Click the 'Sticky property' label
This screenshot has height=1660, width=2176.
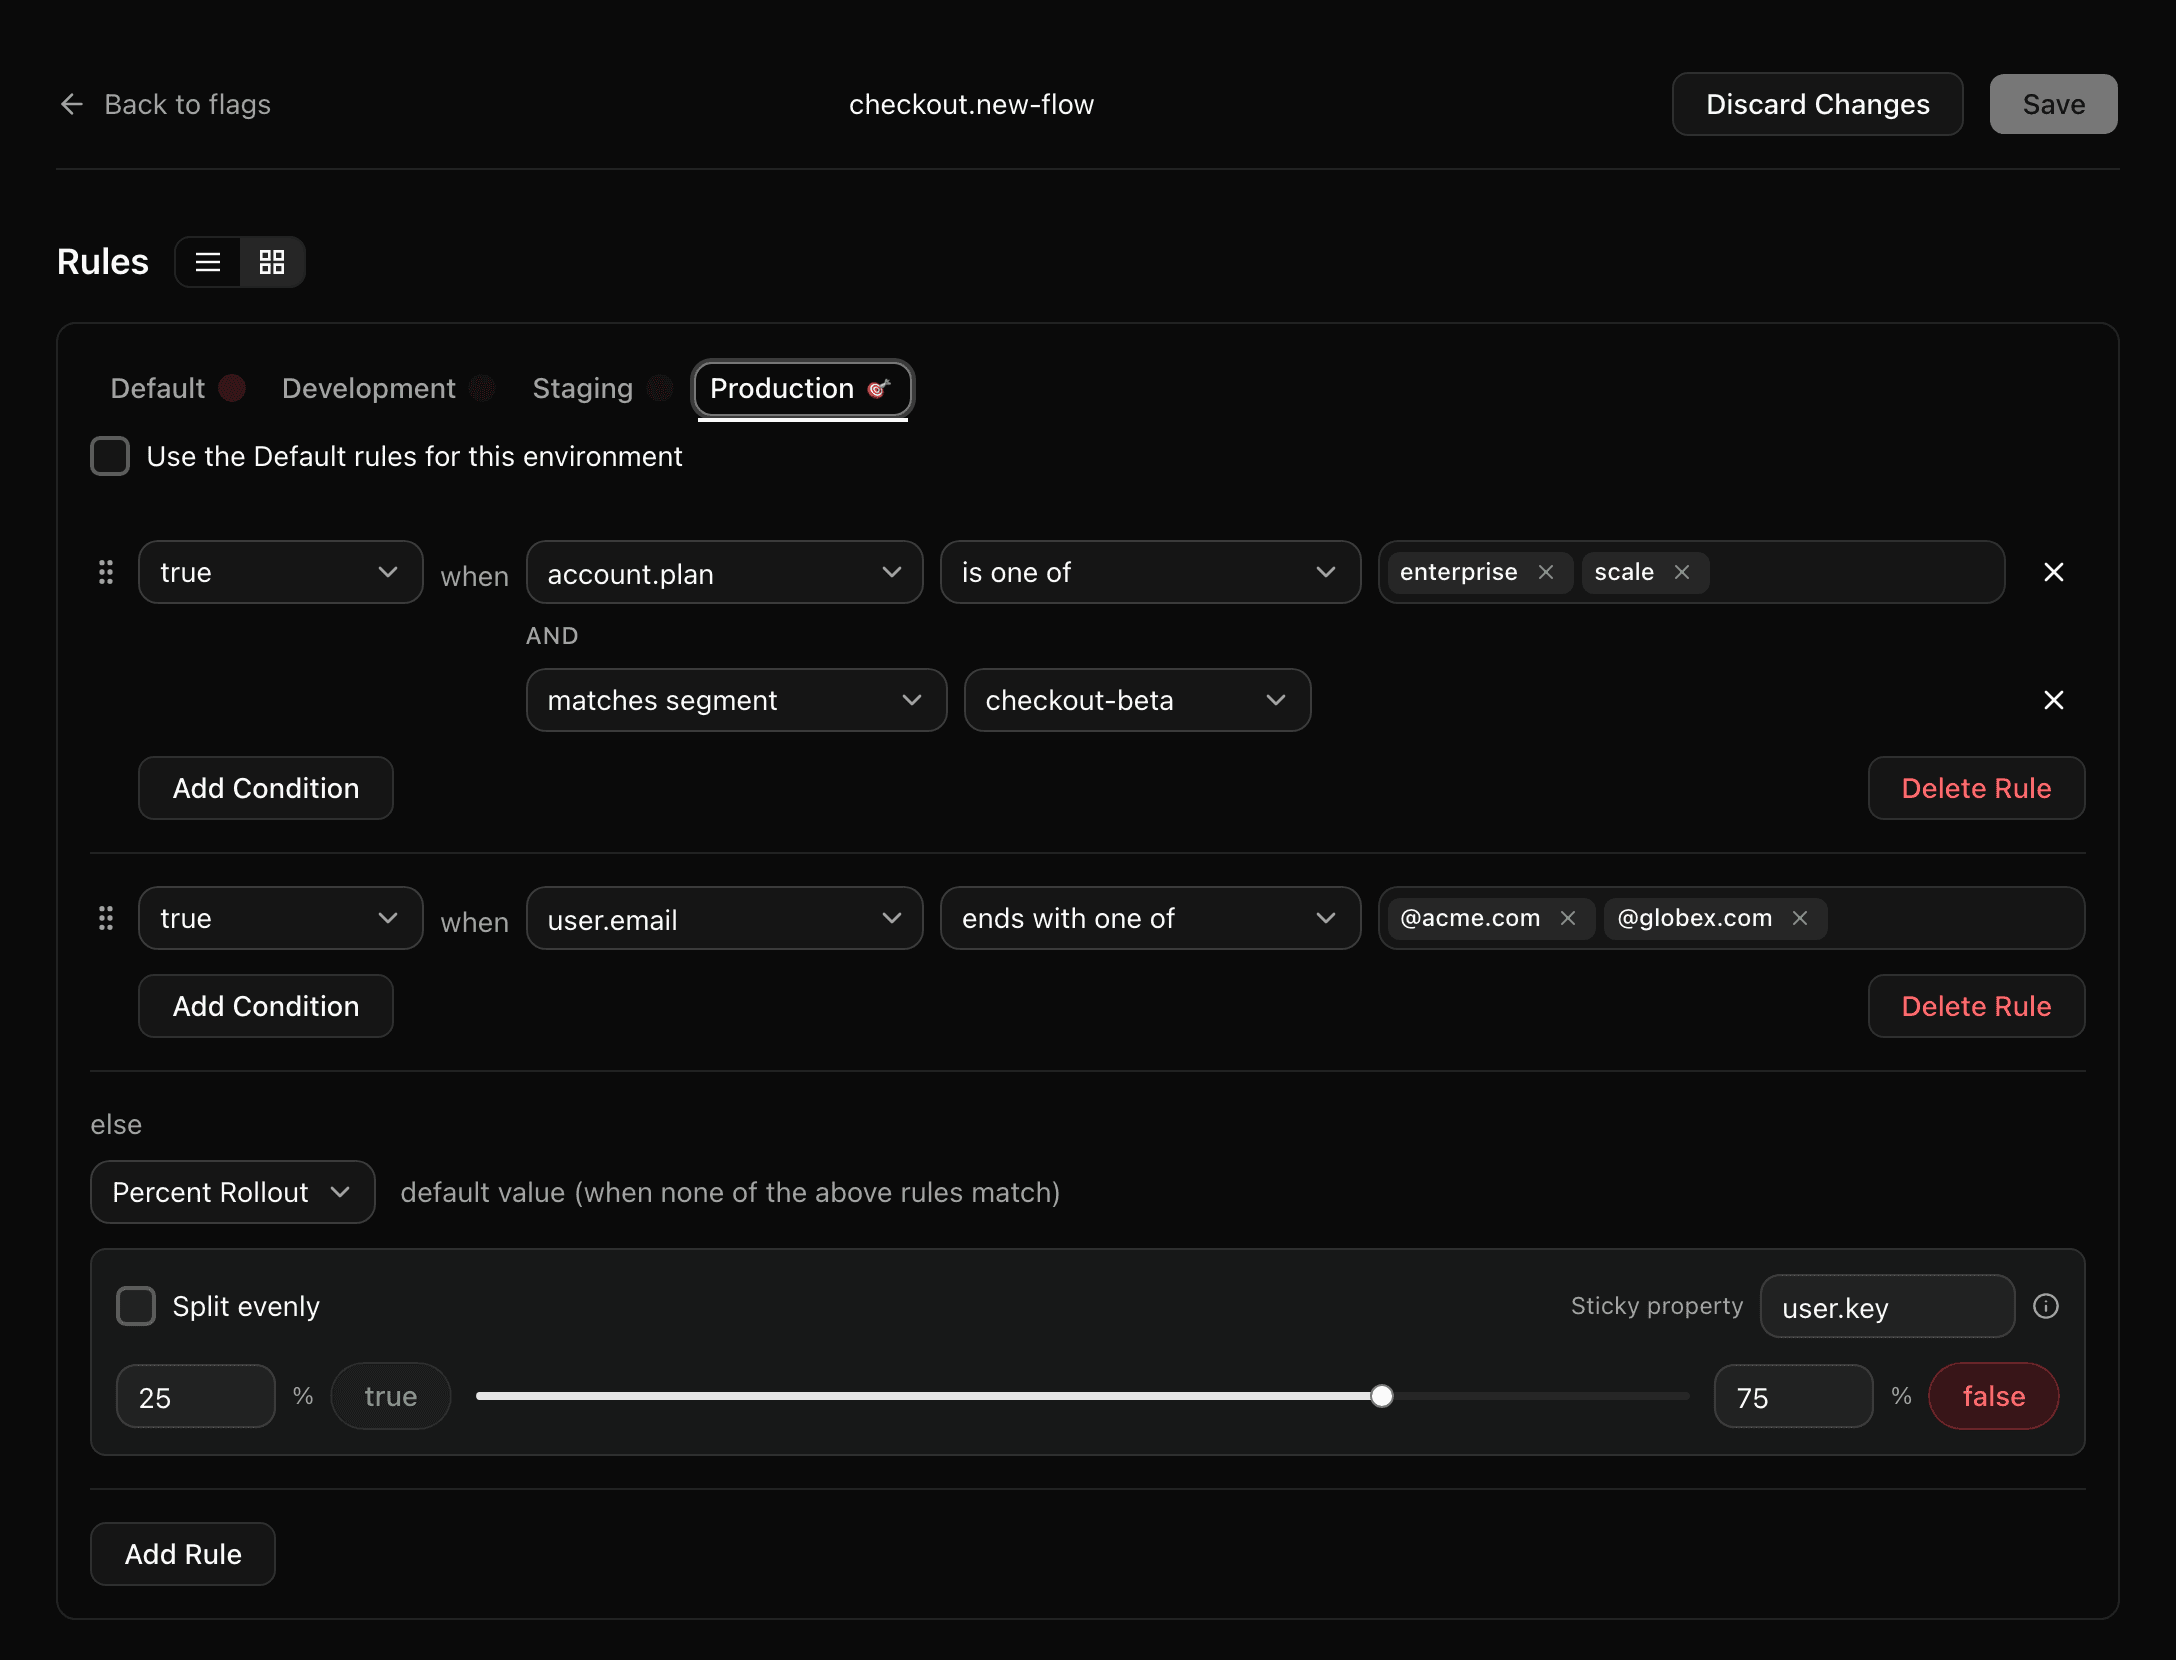(x=1656, y=1306)
